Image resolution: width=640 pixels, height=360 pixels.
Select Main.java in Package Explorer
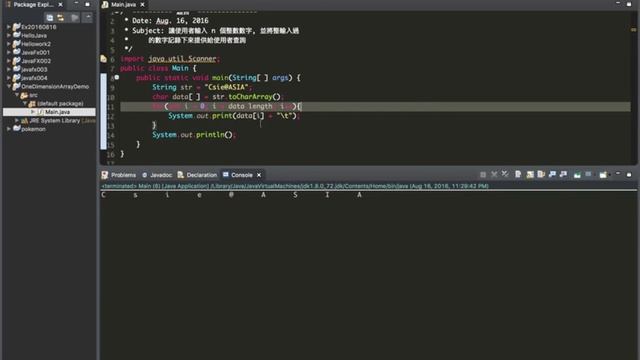pos(58,112)
